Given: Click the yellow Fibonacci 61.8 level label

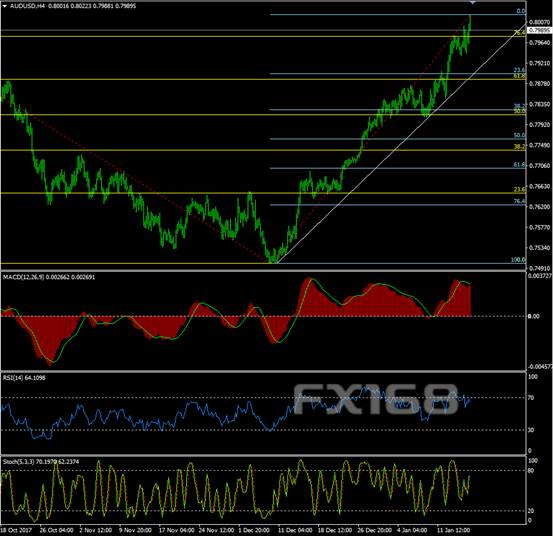Looking at the screenshot, I should click(519, 76).
